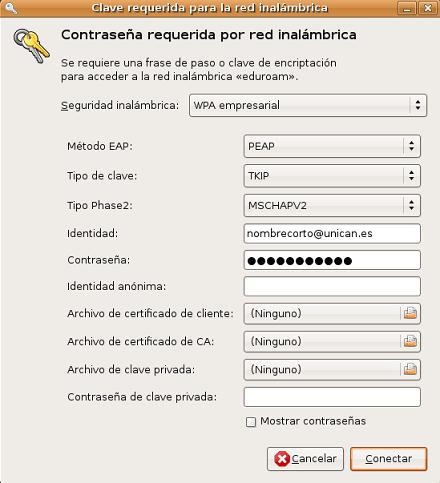
Task: Click Conectar to join eduroam
Action: tap(389, 459)
